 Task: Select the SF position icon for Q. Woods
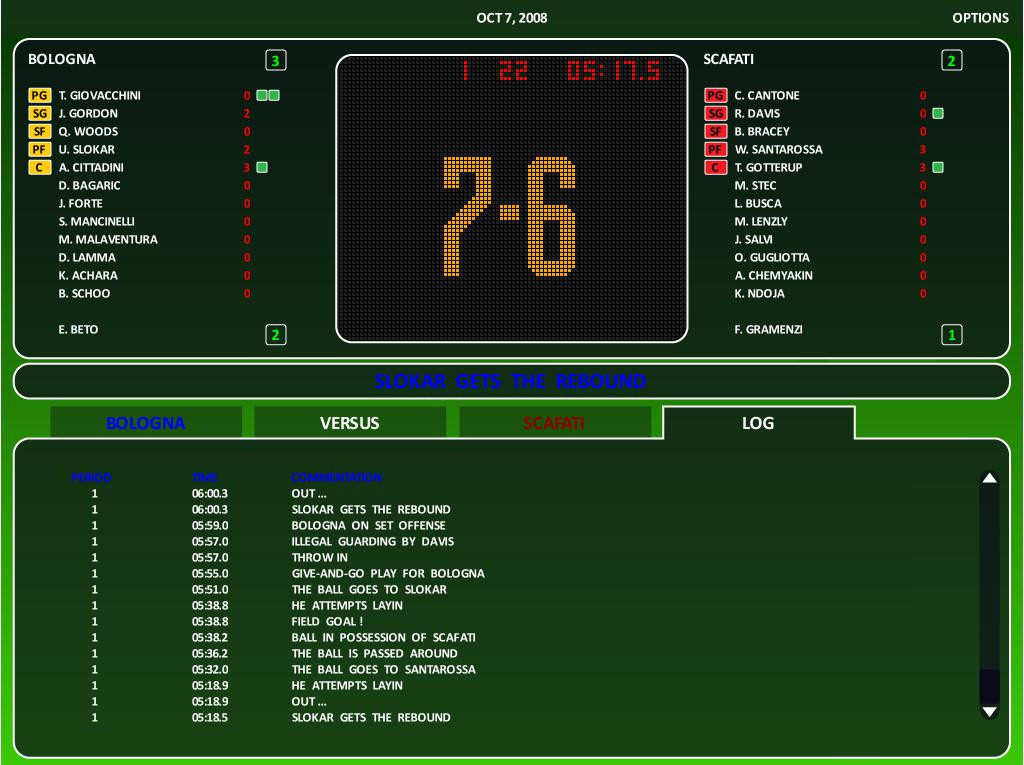(x=41, y=131)
